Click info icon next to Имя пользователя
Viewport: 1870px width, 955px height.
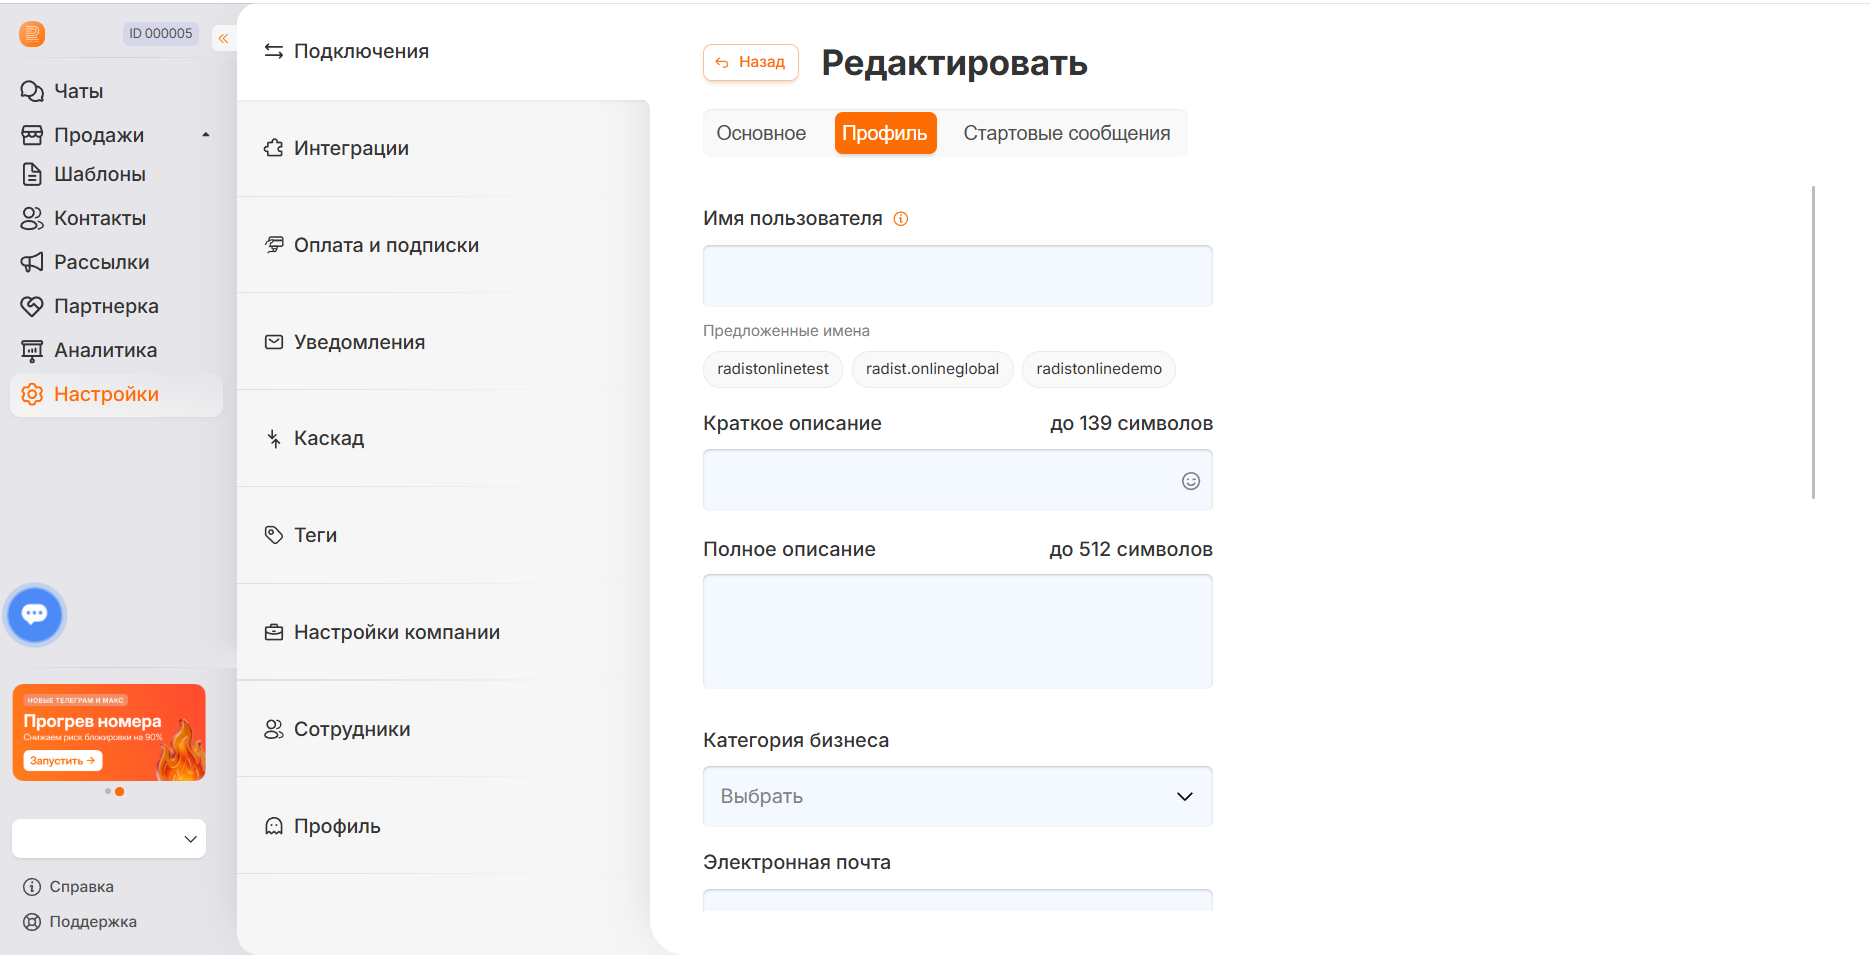[x=901, y=219]
